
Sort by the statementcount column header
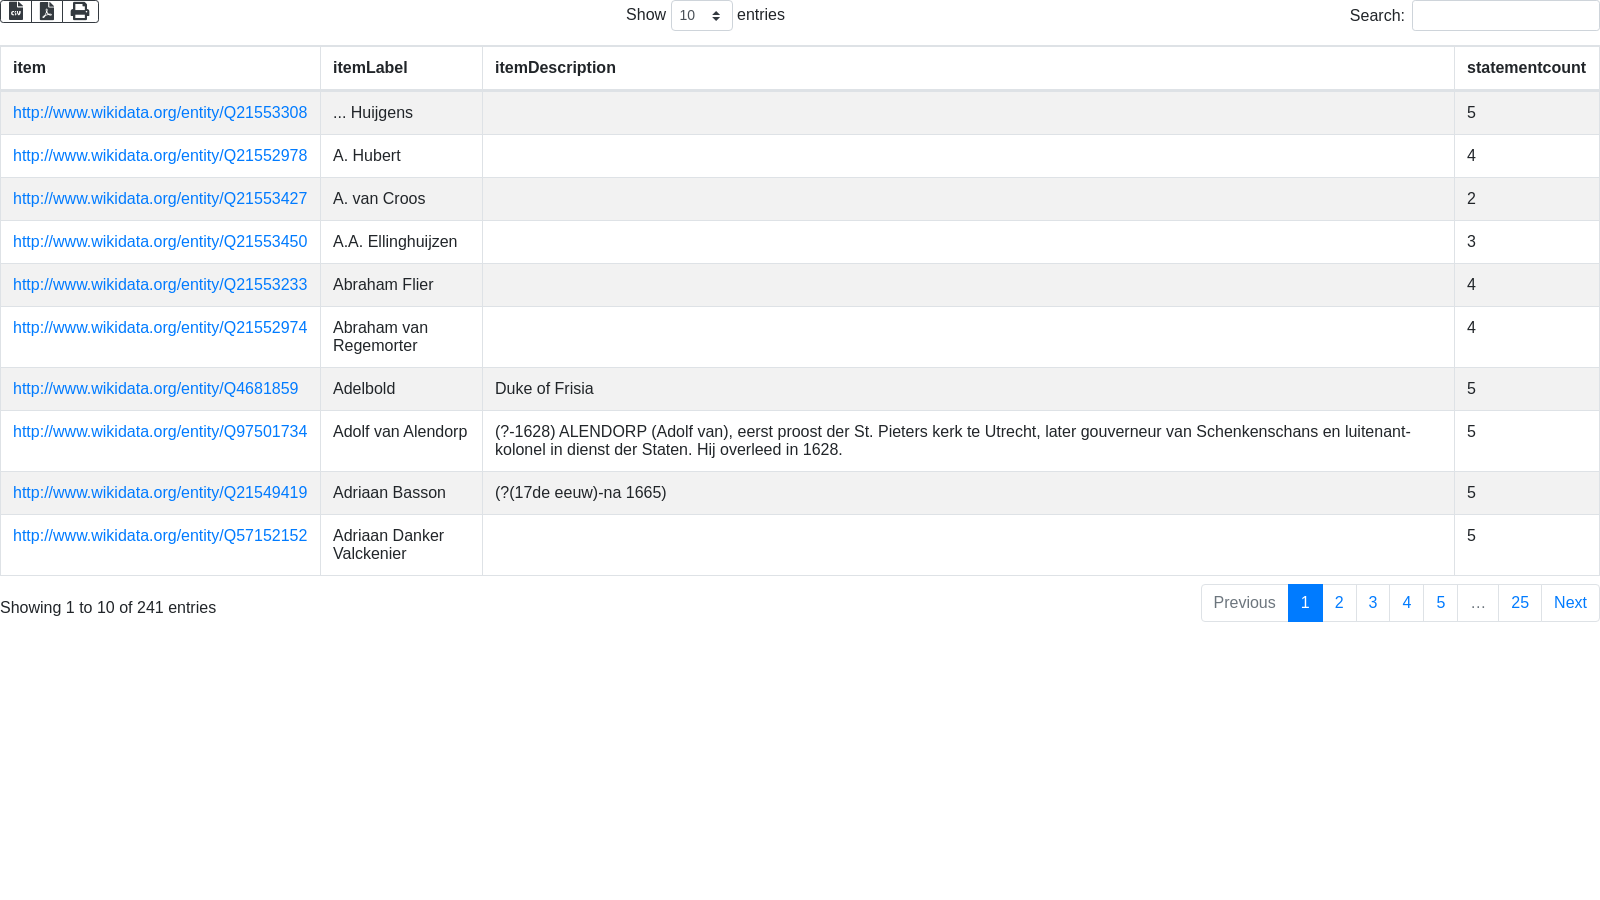point(1525,68)
